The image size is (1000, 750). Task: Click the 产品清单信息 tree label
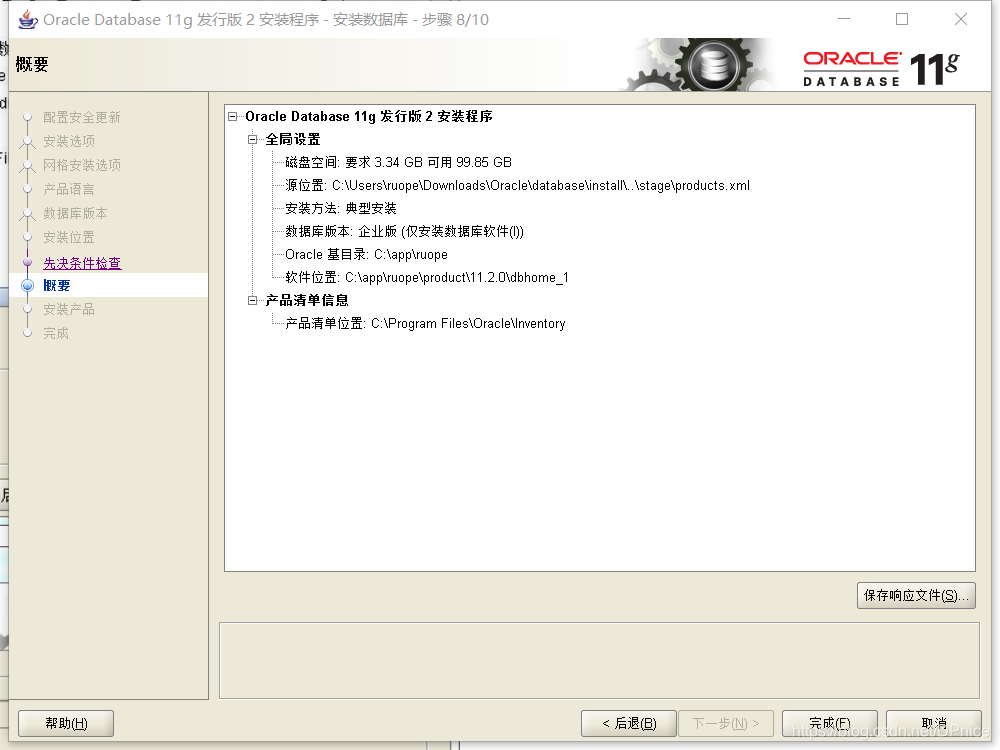pyautogui.click(x=307, y=300)
